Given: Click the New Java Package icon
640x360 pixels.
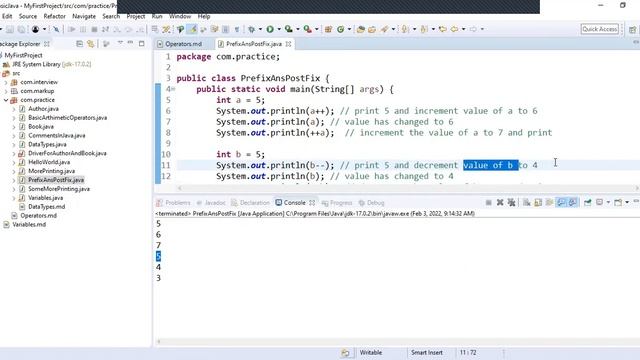Looking at the screenshot, I should [328, 29].
